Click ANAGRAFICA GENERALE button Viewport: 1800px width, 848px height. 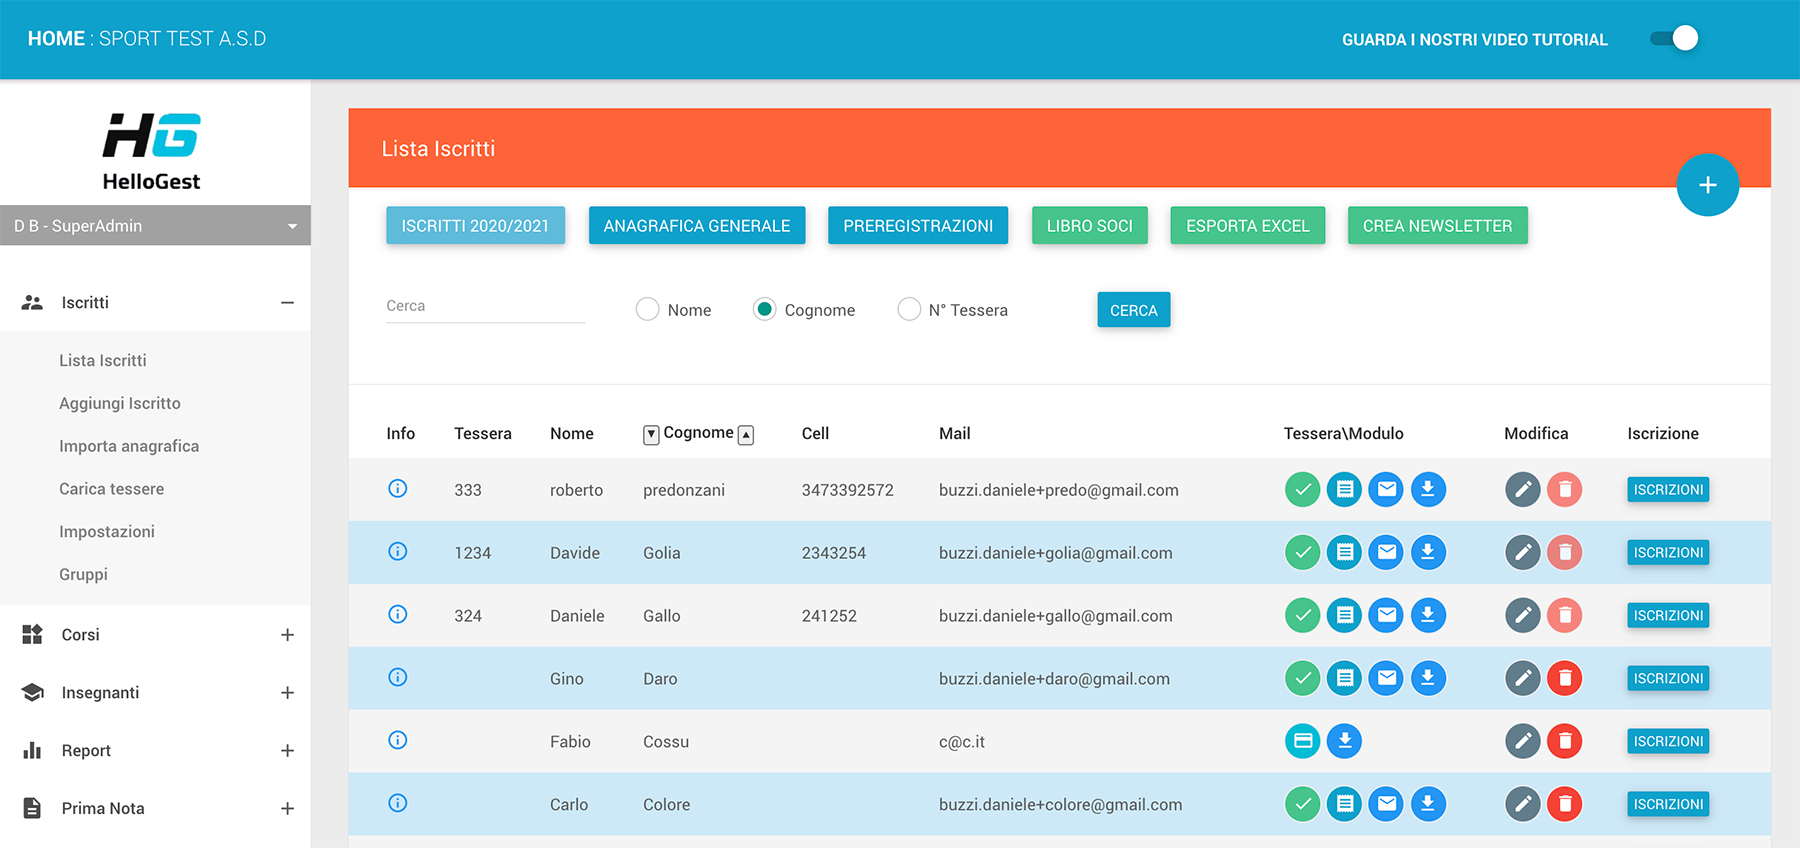click(697, 226)
